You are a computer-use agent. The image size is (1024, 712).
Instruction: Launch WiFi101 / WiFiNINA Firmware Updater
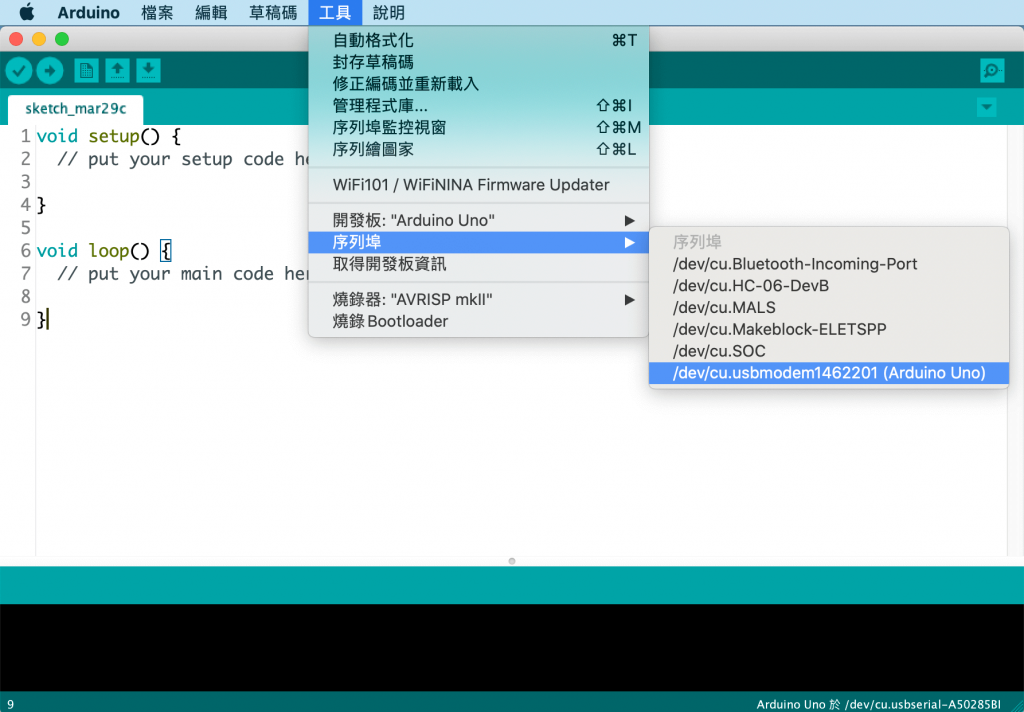(x=479, y=185)
